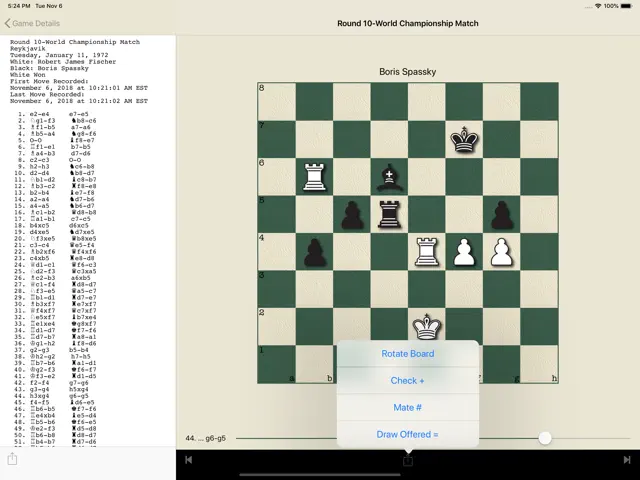Screen dimensions: 640x480
Task: Click the Round 10-World Championship Match title
Action: [x=408, y=23]
